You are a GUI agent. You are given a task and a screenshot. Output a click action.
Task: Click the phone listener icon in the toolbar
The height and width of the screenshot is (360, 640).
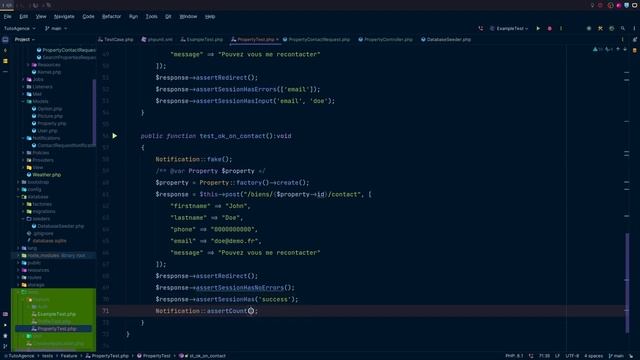(480, 29)
